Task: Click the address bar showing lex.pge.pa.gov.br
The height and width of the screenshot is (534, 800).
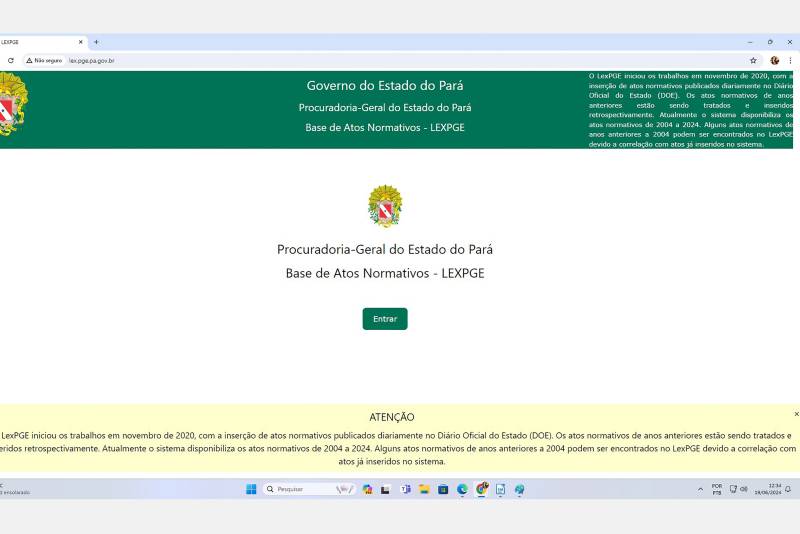Action: coord(300,60)
